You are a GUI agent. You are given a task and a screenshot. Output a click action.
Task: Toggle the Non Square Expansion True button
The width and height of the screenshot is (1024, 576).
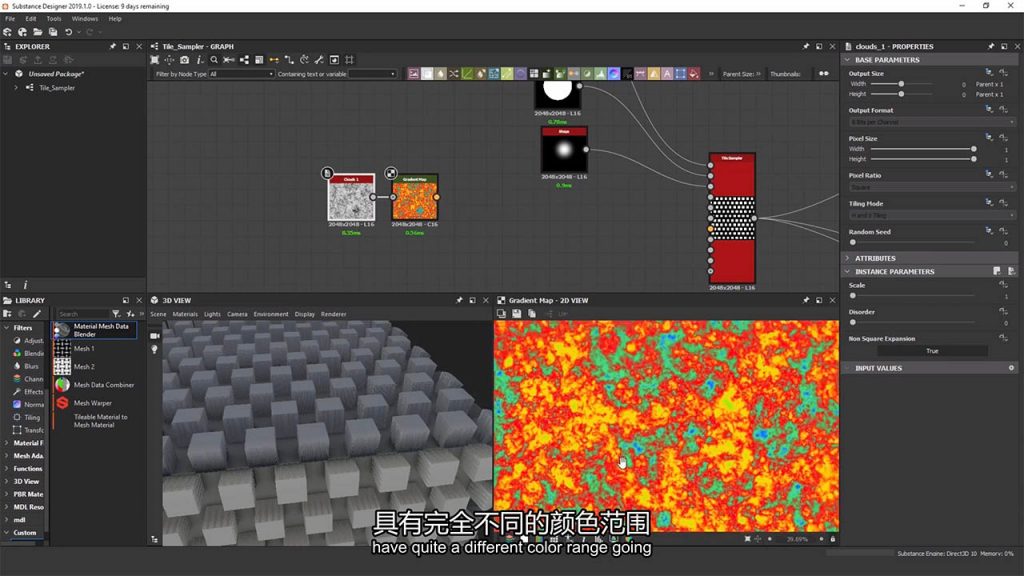(932, 351)
